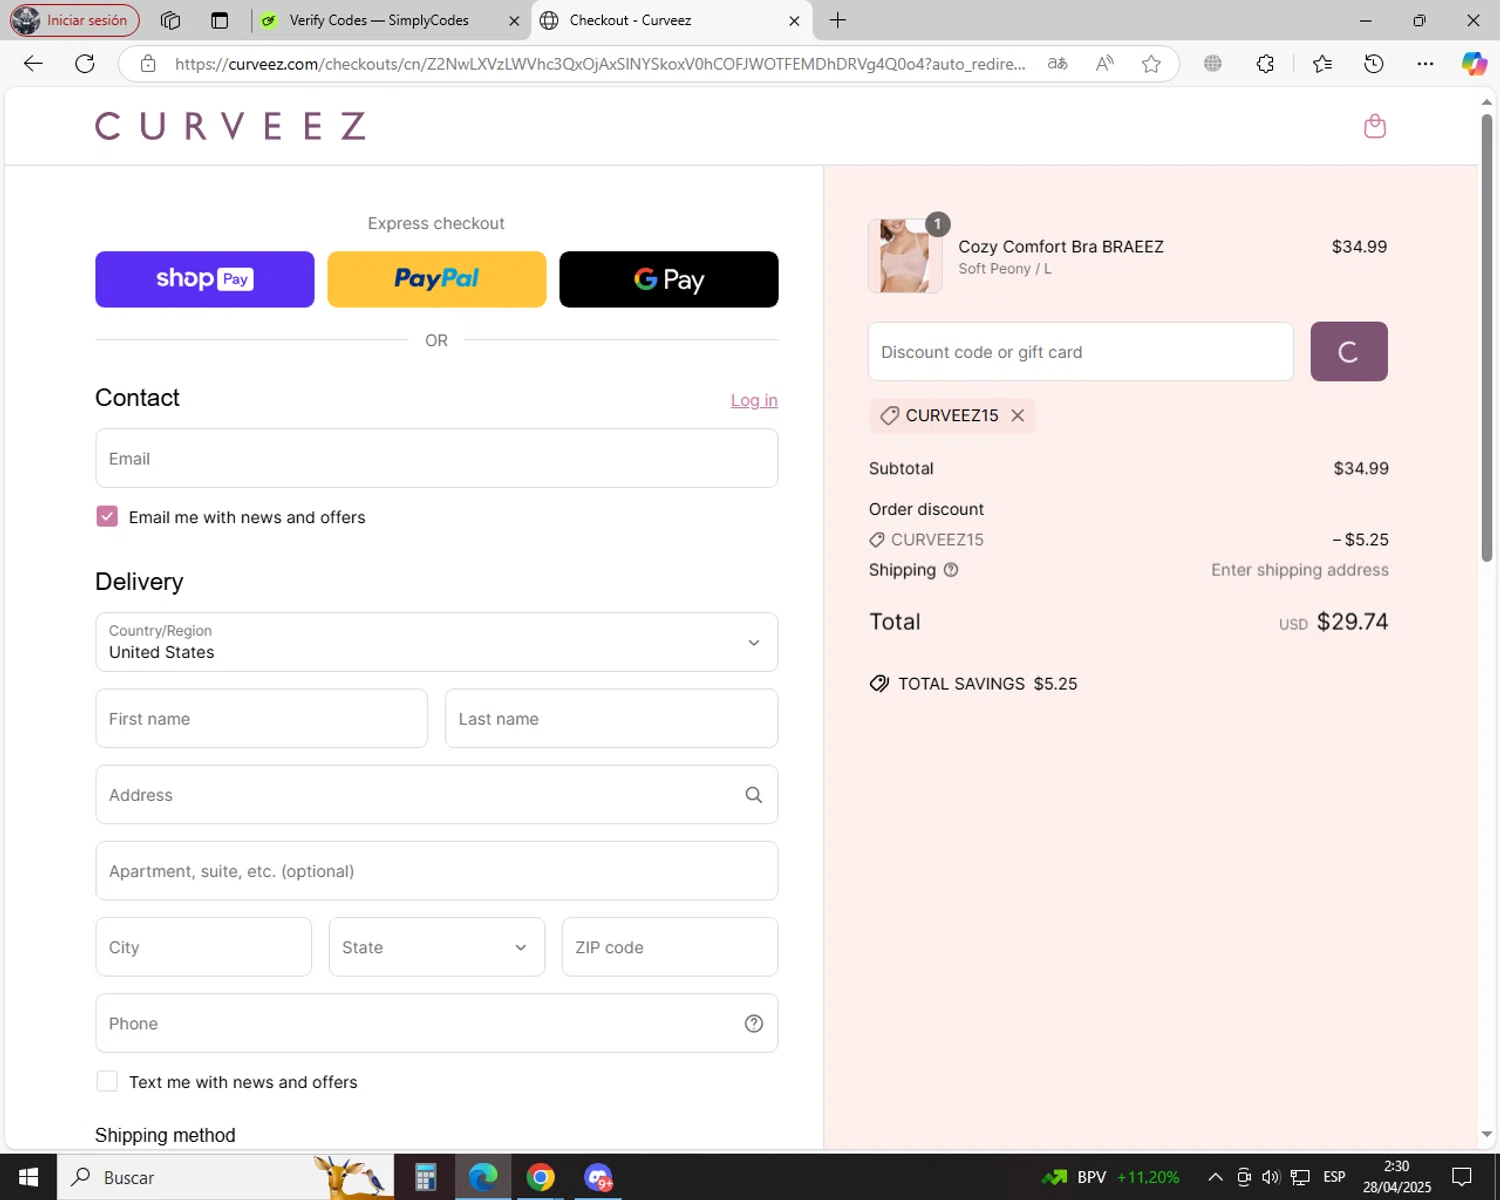Image resolution: width=1500 pixels, height=1200 pixels.
Task: Click the discount apply button
Action: (x=1349, y=351)
